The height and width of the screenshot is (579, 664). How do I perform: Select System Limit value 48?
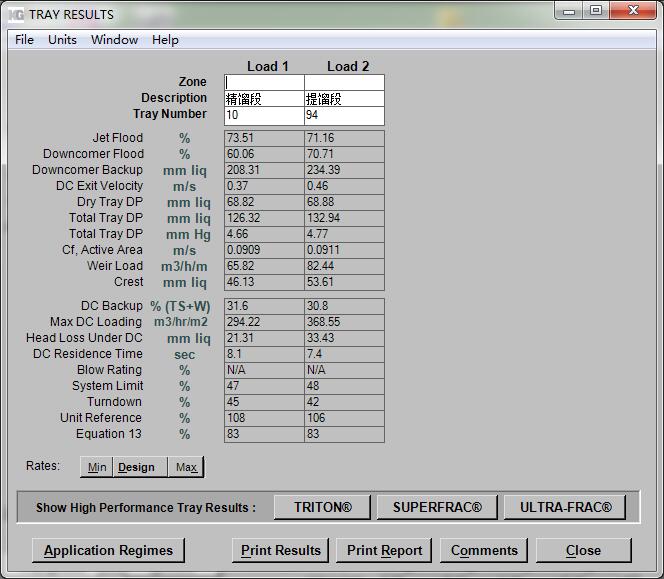pos(344,386)
